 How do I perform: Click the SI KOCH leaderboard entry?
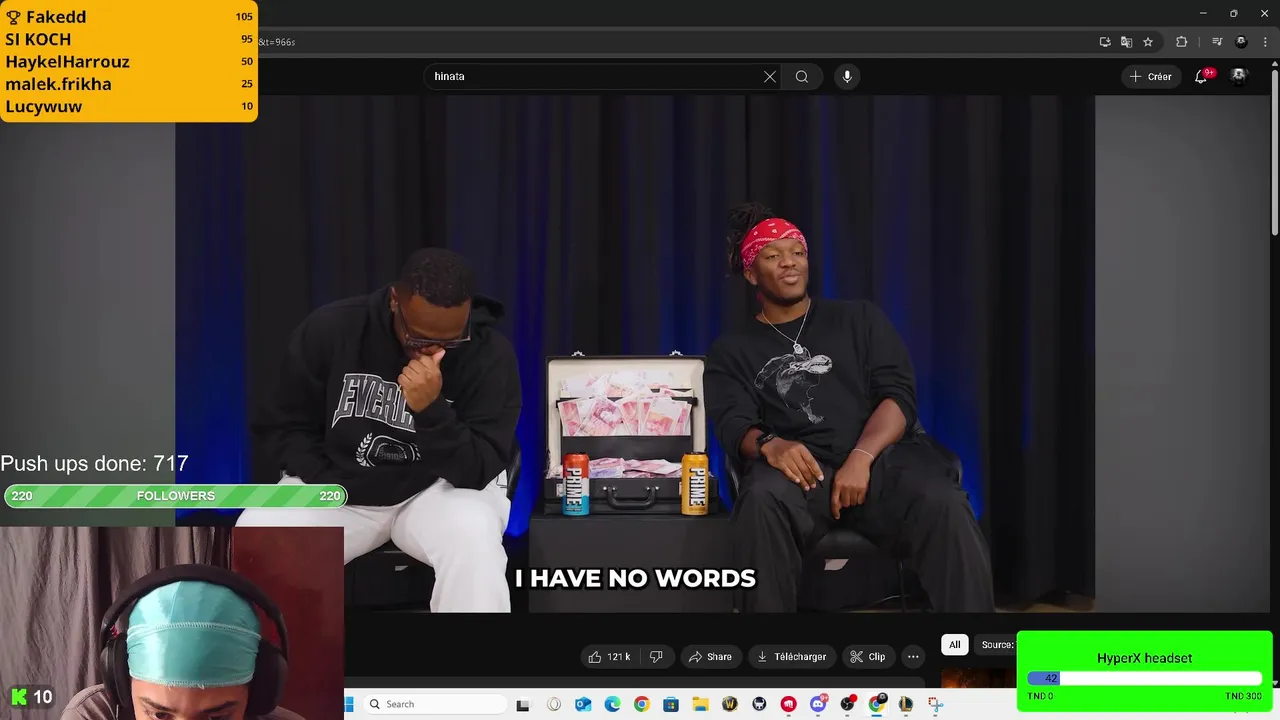(129, 39)
